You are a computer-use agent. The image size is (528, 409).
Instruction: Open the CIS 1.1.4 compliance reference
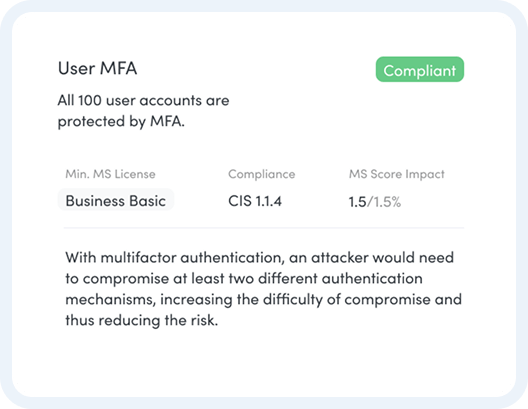coord(255,201)
